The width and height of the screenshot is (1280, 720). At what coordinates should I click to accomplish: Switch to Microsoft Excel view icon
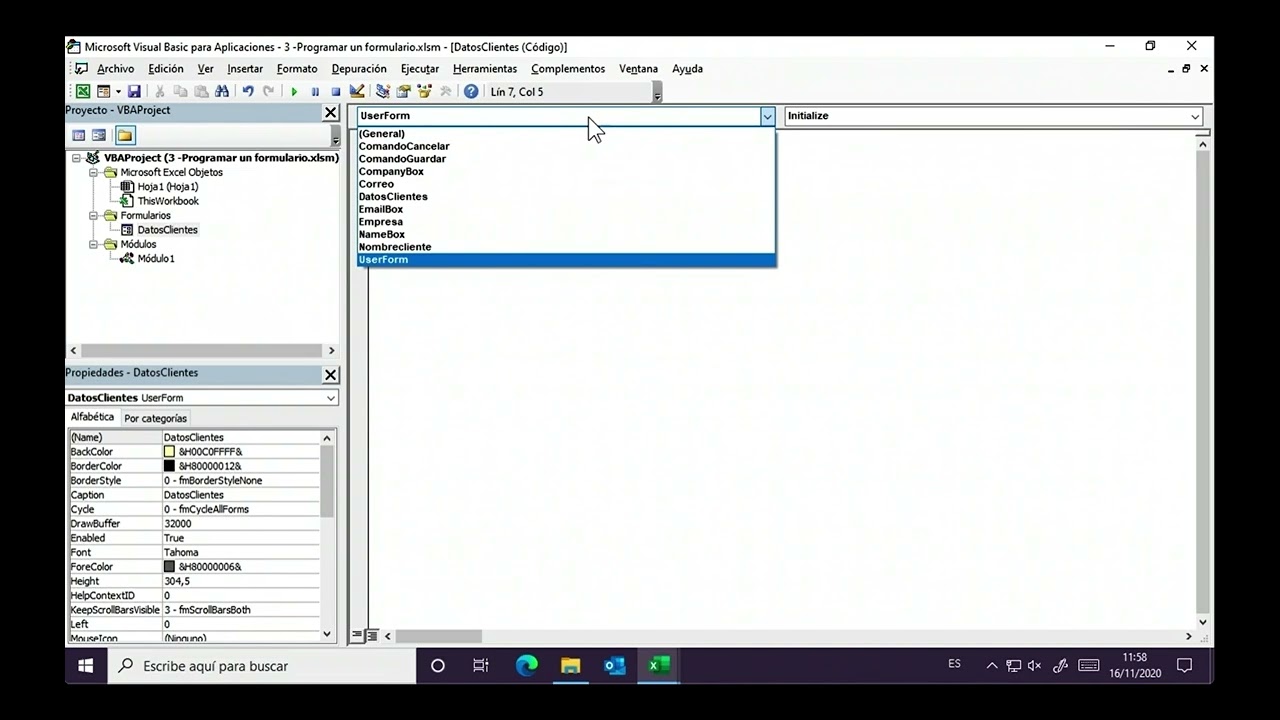83,92
